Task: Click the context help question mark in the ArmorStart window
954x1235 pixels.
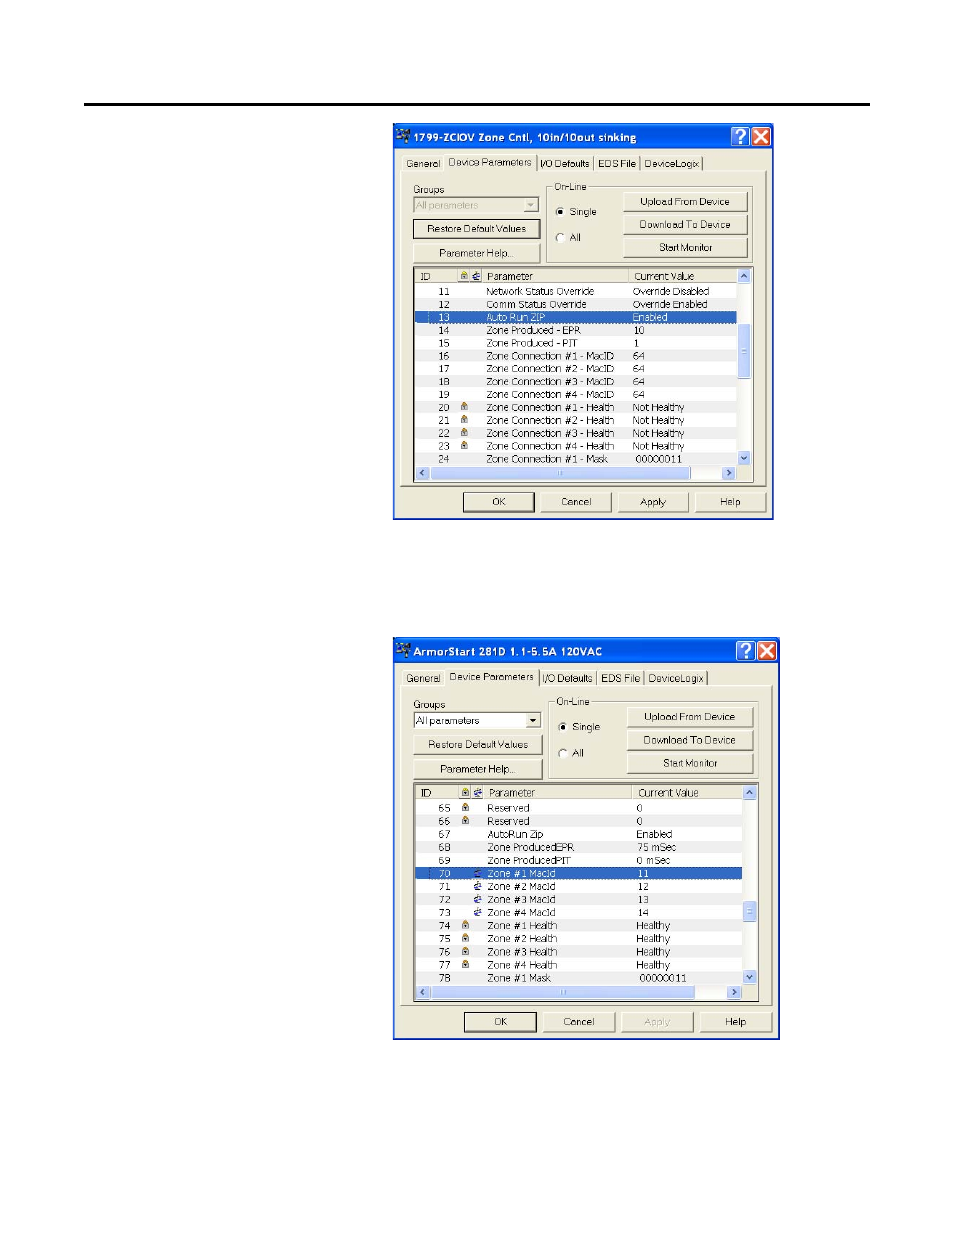Action: coord(745,651)
